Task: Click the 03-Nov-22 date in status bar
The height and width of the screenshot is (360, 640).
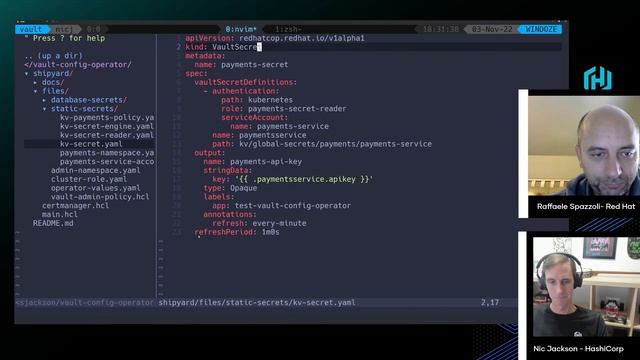Action: pos(492,29)
